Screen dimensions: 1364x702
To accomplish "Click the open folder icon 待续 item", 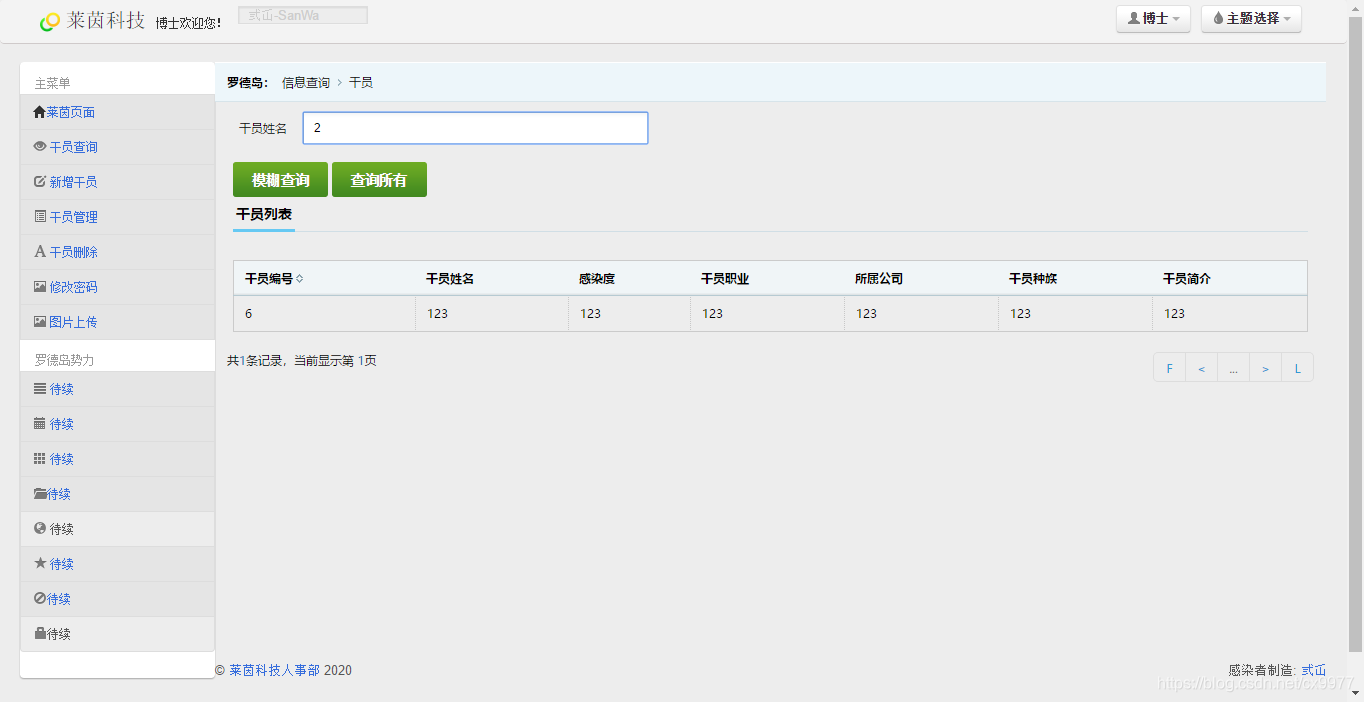I will click(x=40, y=493).
